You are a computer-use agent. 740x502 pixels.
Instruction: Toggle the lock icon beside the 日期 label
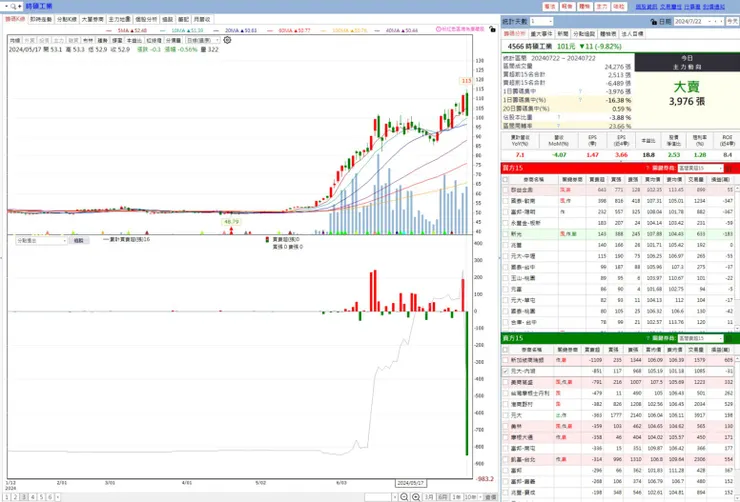[653, 22]
